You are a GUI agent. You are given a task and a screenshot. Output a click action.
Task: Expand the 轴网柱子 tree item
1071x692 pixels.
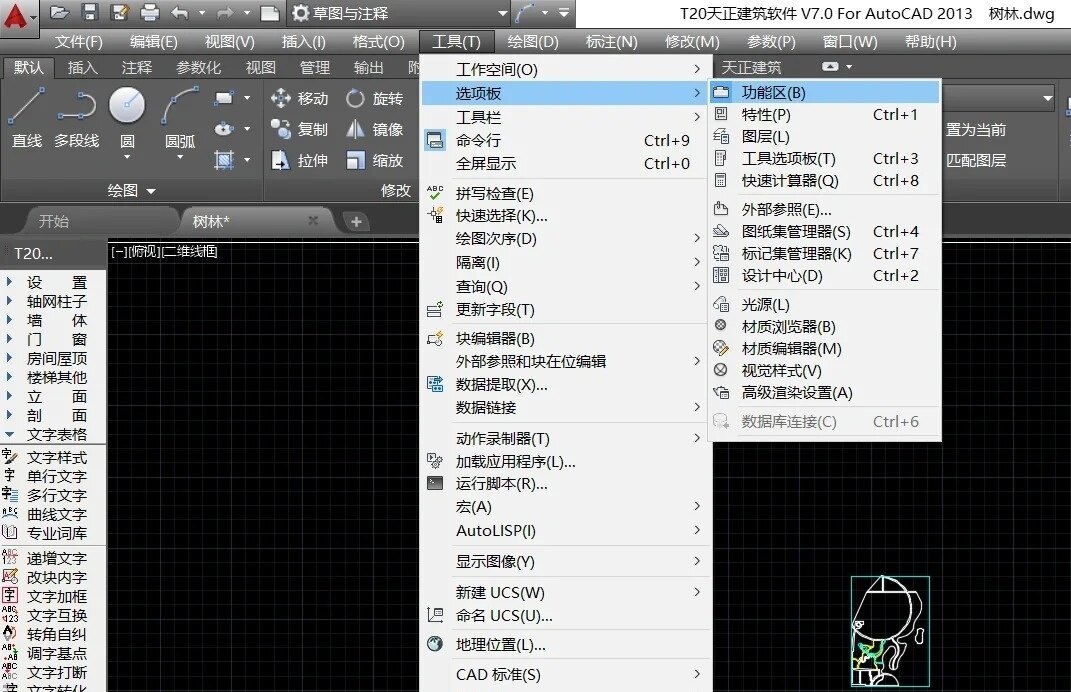tap(10, 300)
